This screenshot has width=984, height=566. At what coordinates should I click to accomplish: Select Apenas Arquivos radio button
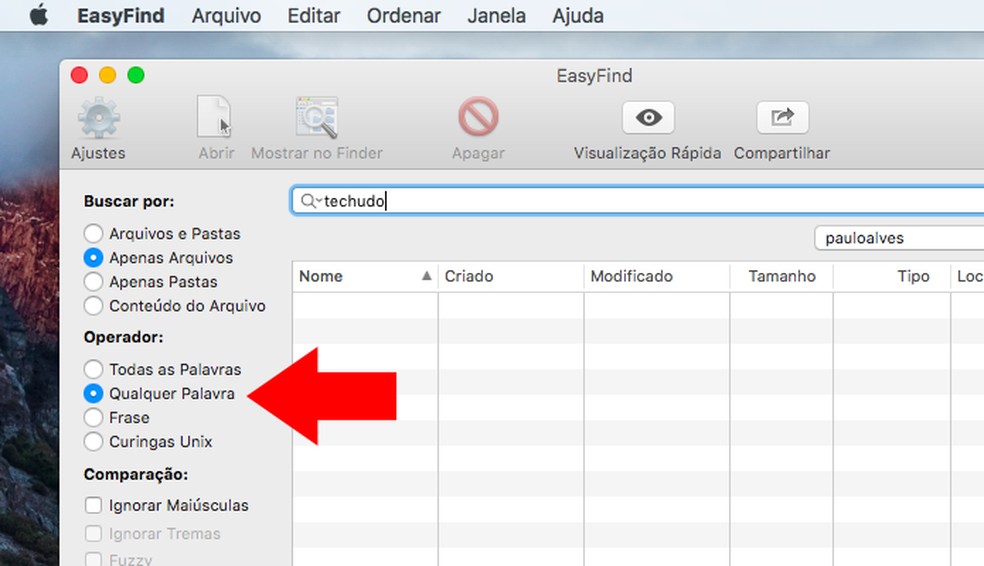[93, 257]
